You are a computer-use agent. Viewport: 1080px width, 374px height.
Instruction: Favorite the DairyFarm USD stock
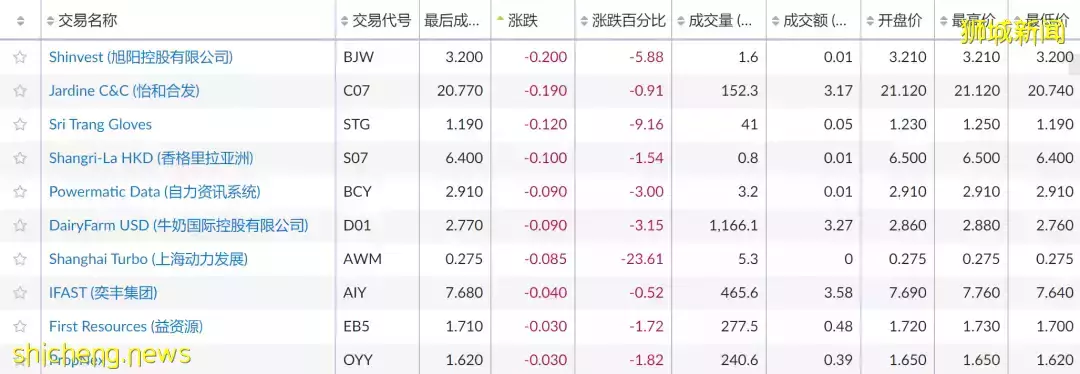(20, 225)
